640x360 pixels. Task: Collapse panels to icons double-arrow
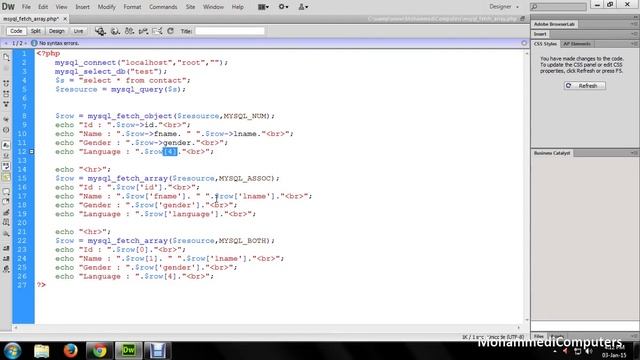point(636,17)
